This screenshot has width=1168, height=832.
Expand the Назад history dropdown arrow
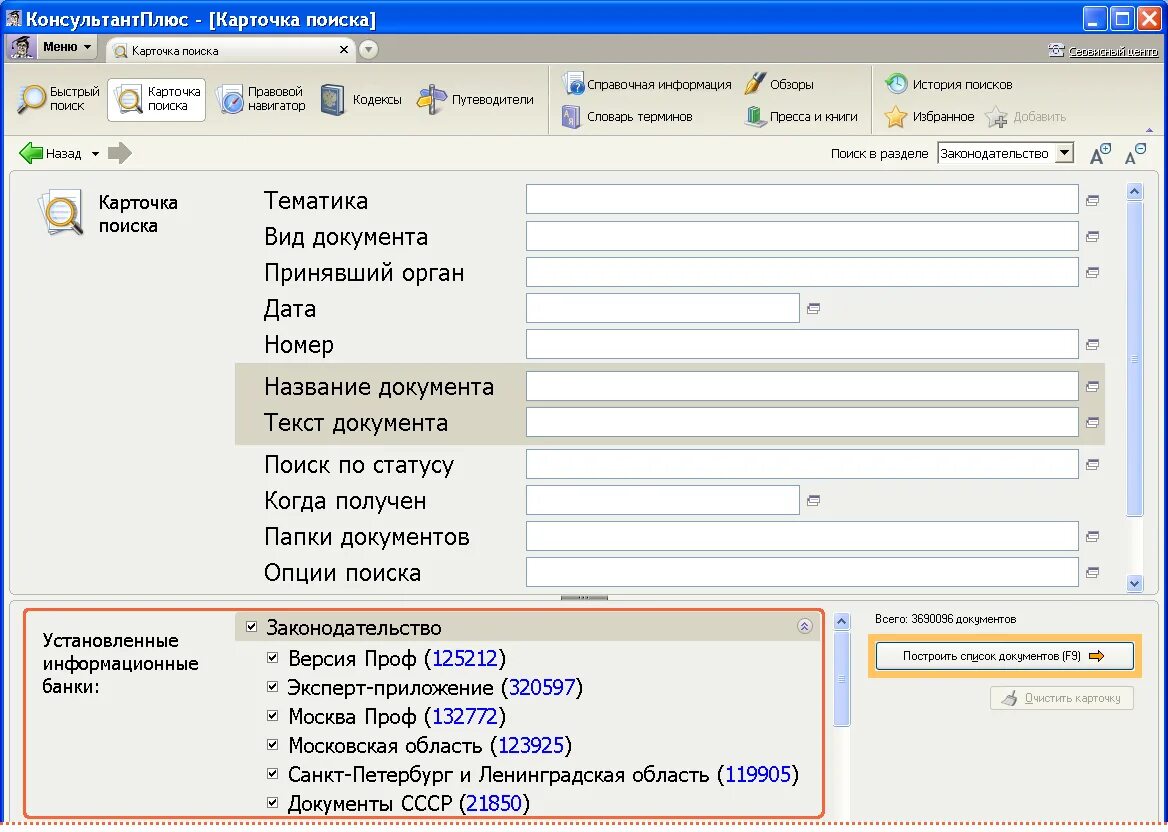(95, 154)
